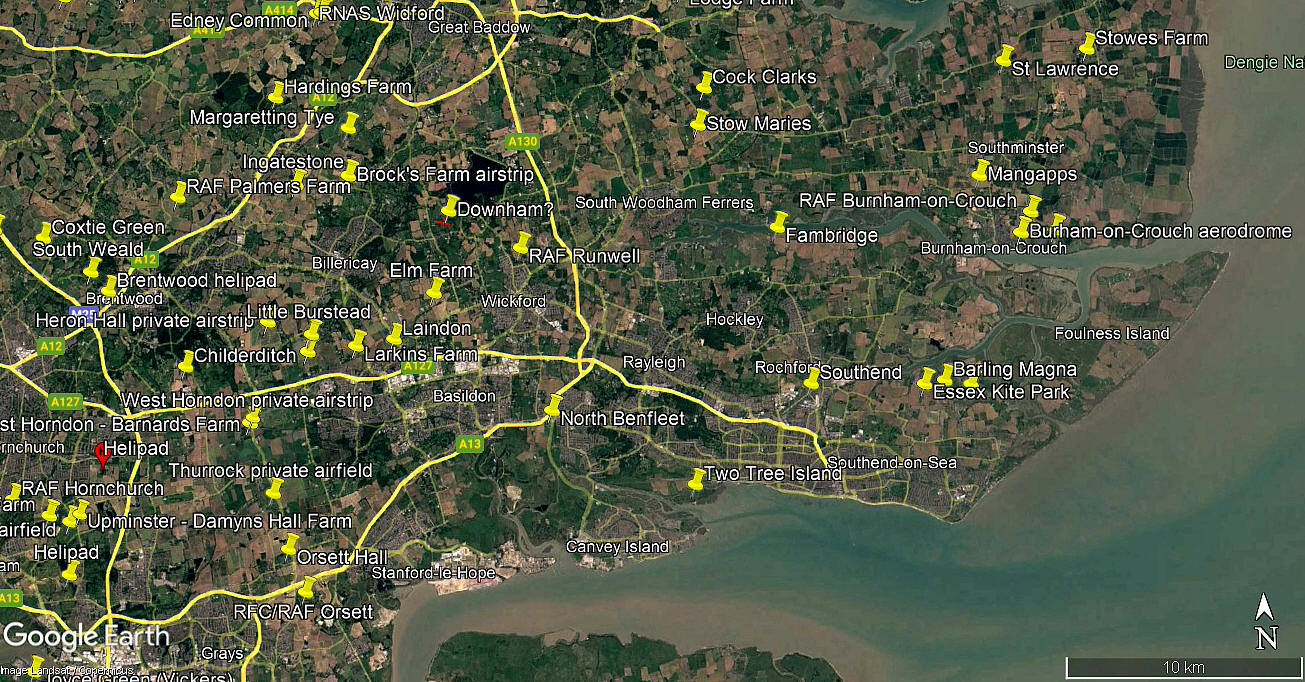Select the Stowes Farm pushpin
Screen dimensions: 1305x682
1088,43
